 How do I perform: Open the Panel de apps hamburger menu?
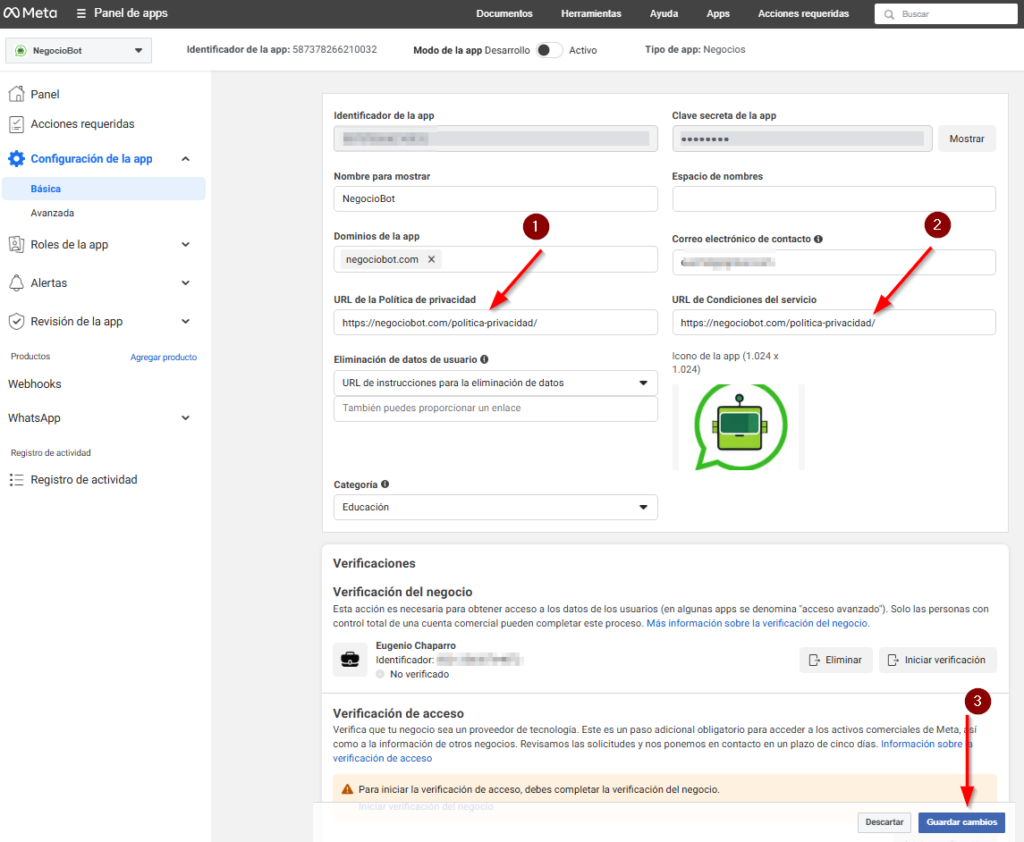tap(81, 14)
